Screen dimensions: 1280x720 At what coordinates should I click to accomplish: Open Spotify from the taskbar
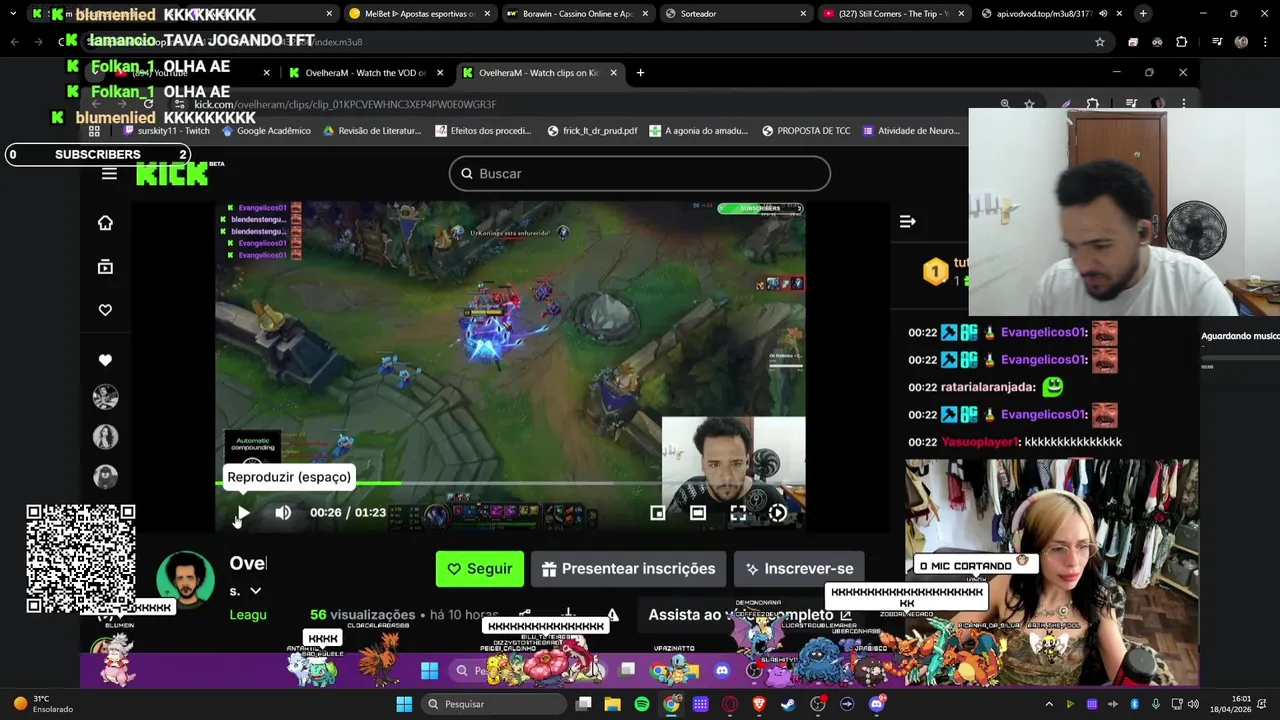pos(642,704)
